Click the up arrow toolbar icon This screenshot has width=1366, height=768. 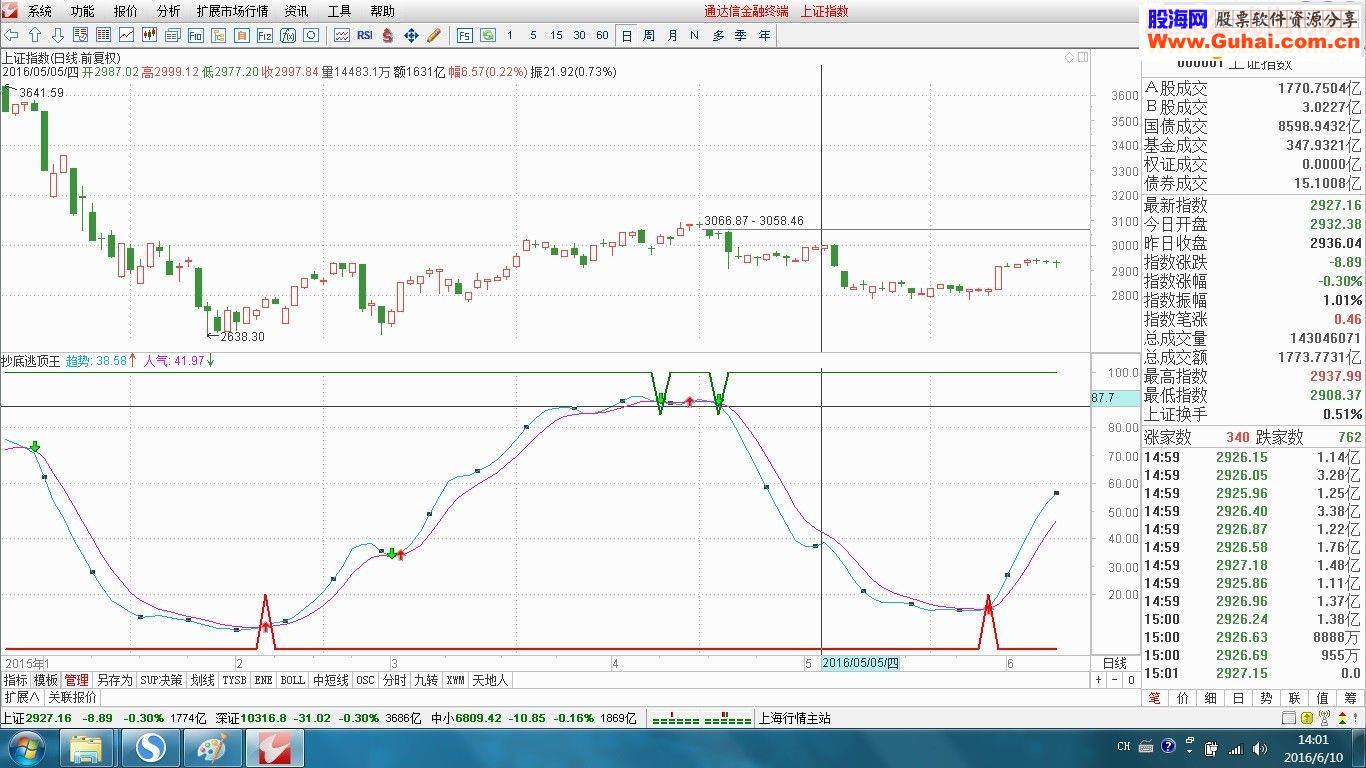pyautogui.click(x=35, y=35)
